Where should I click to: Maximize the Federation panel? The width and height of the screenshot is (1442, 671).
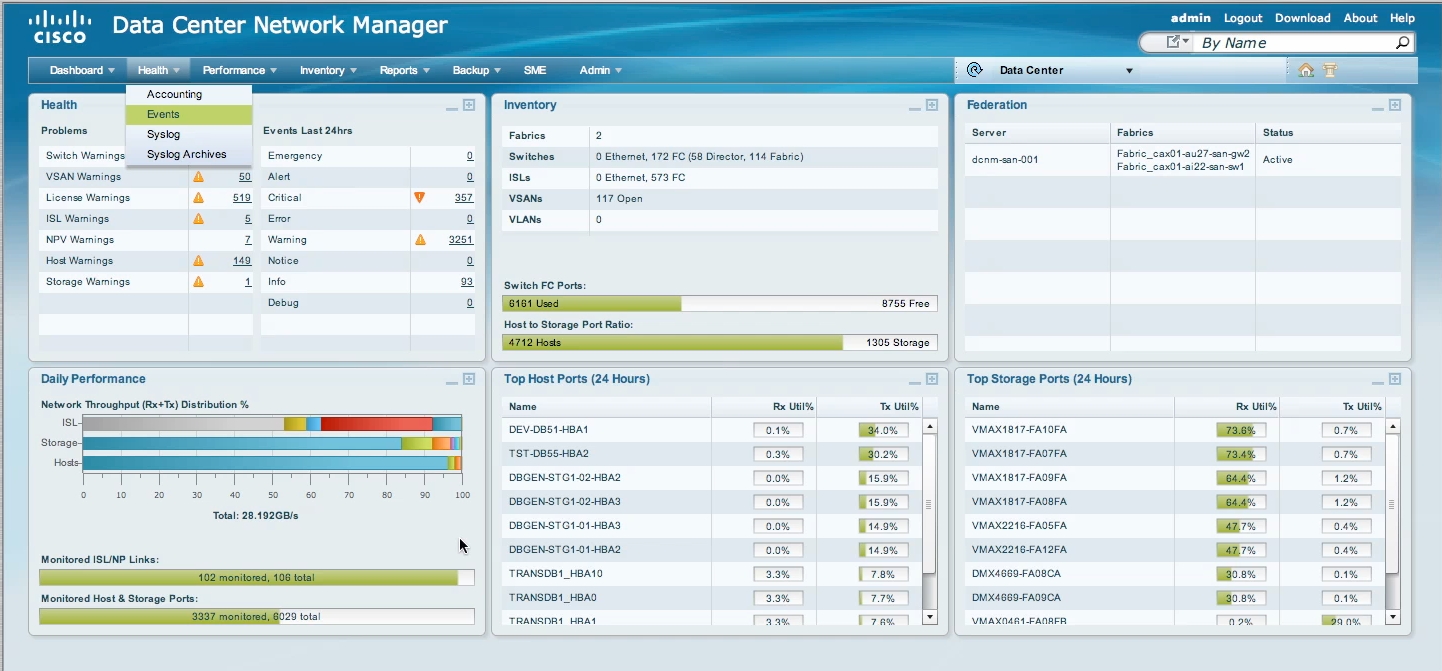1395,105
